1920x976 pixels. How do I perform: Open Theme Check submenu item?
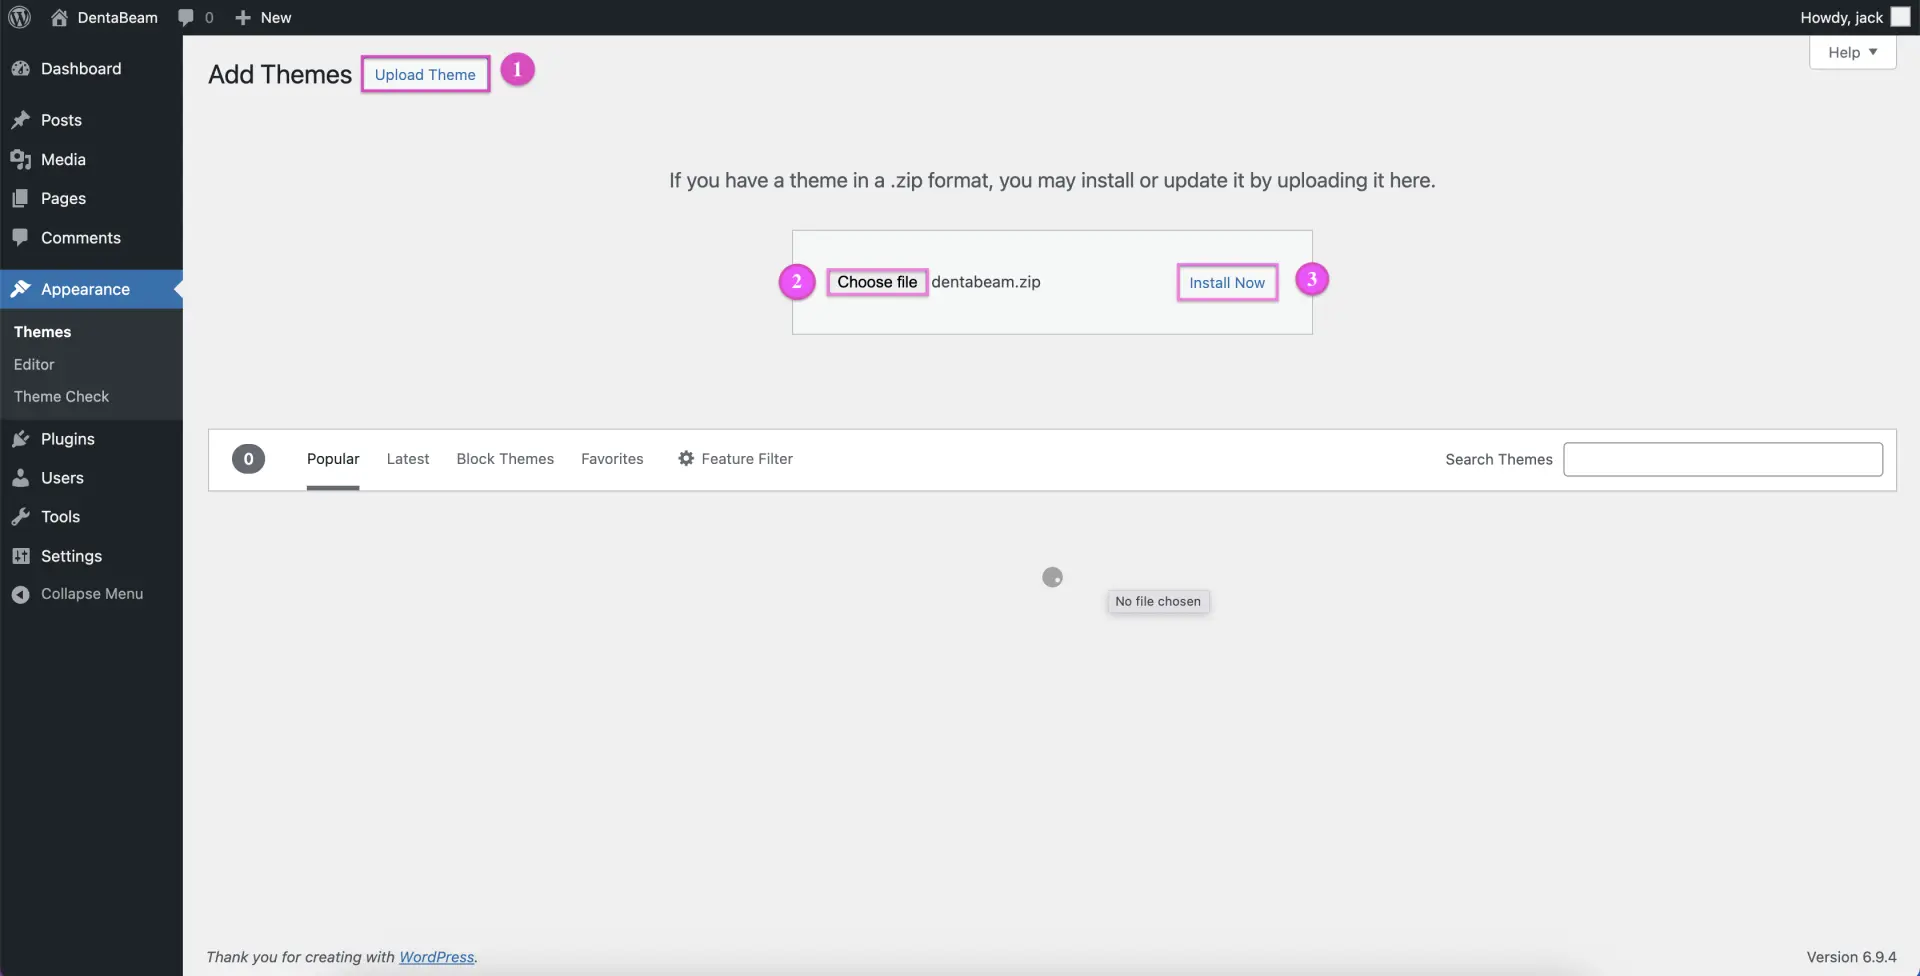coord(61,396)
